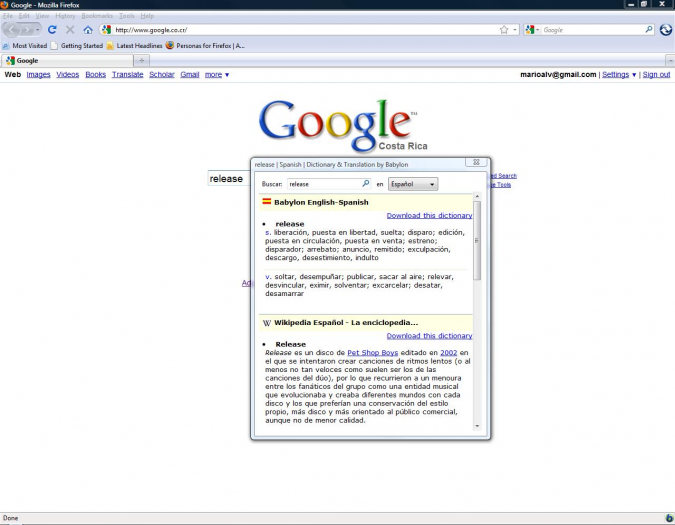Viewport: 675px width, 525px height.
Task: Click the Firefox Back navigation button
Action: point(11,30)
